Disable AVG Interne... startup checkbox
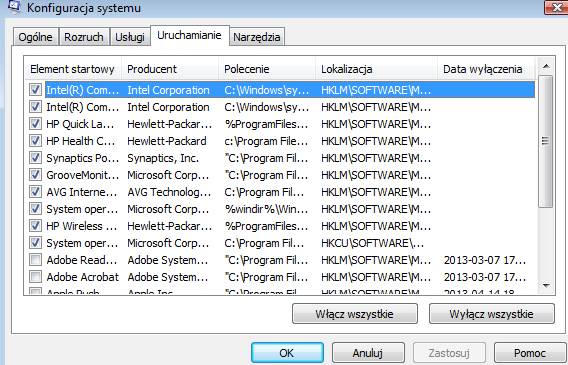 [x=35, y=192]
